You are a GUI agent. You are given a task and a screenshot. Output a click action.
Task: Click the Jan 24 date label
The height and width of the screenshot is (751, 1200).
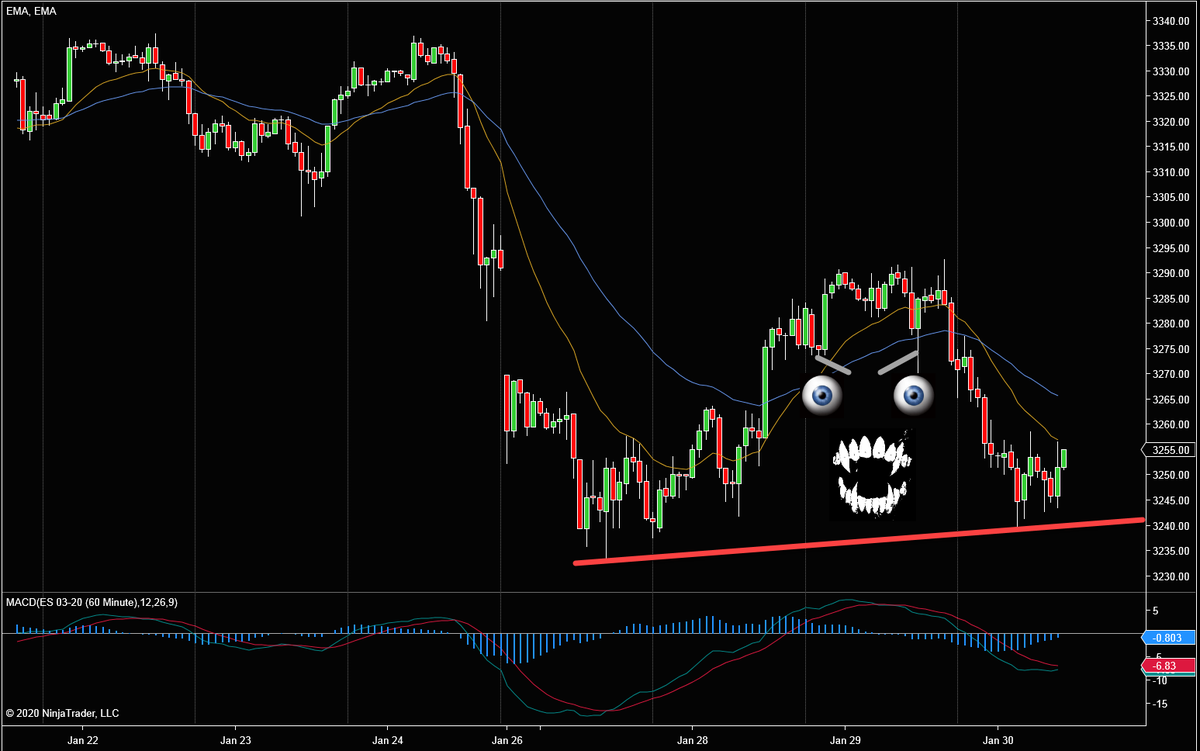387,740
